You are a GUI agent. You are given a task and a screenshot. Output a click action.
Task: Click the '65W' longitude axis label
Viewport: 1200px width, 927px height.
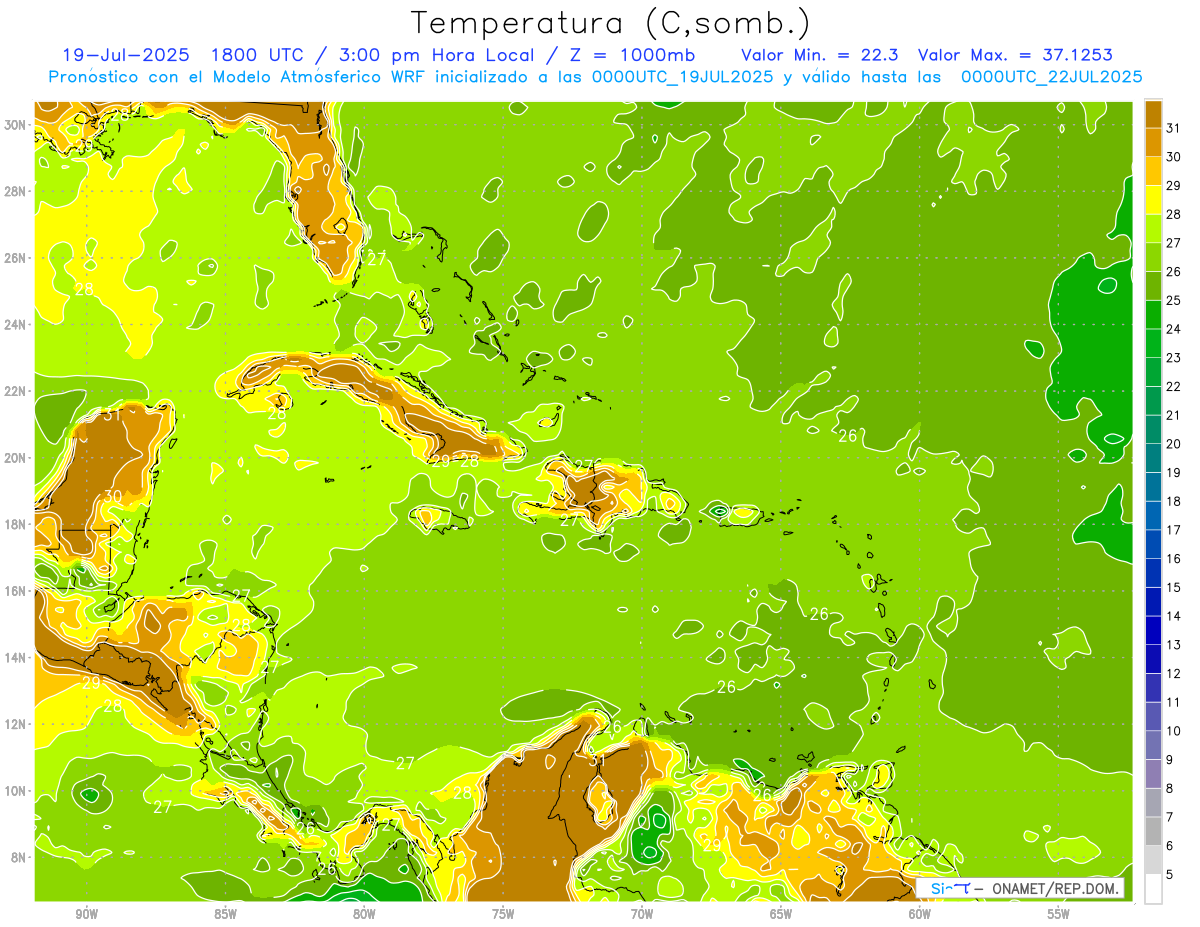click(781, 914)
